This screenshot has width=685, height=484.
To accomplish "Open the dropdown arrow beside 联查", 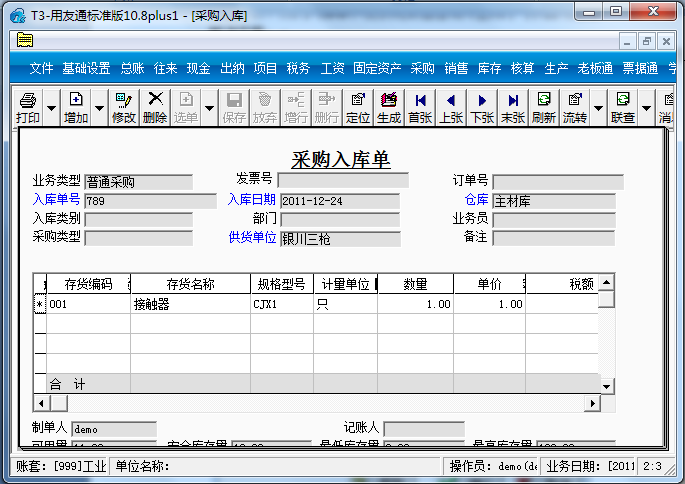I will (647, 108).
